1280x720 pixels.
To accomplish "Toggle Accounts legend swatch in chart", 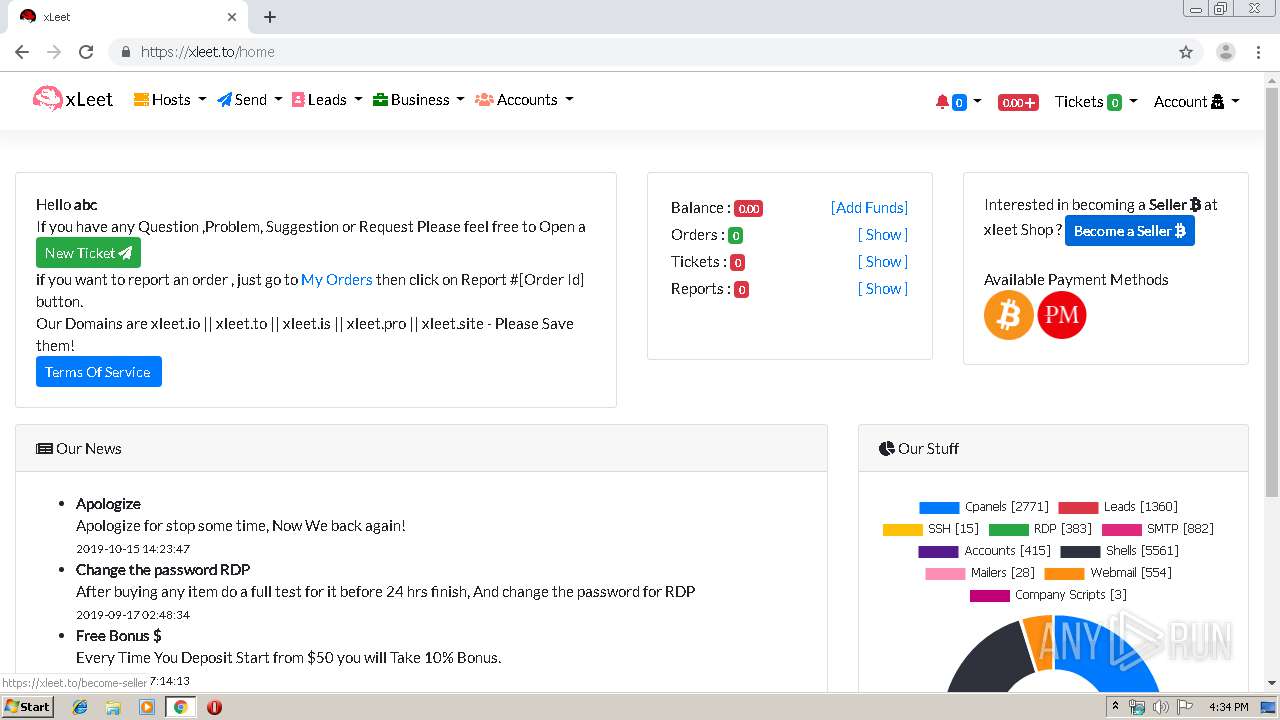I will point(938,551).
